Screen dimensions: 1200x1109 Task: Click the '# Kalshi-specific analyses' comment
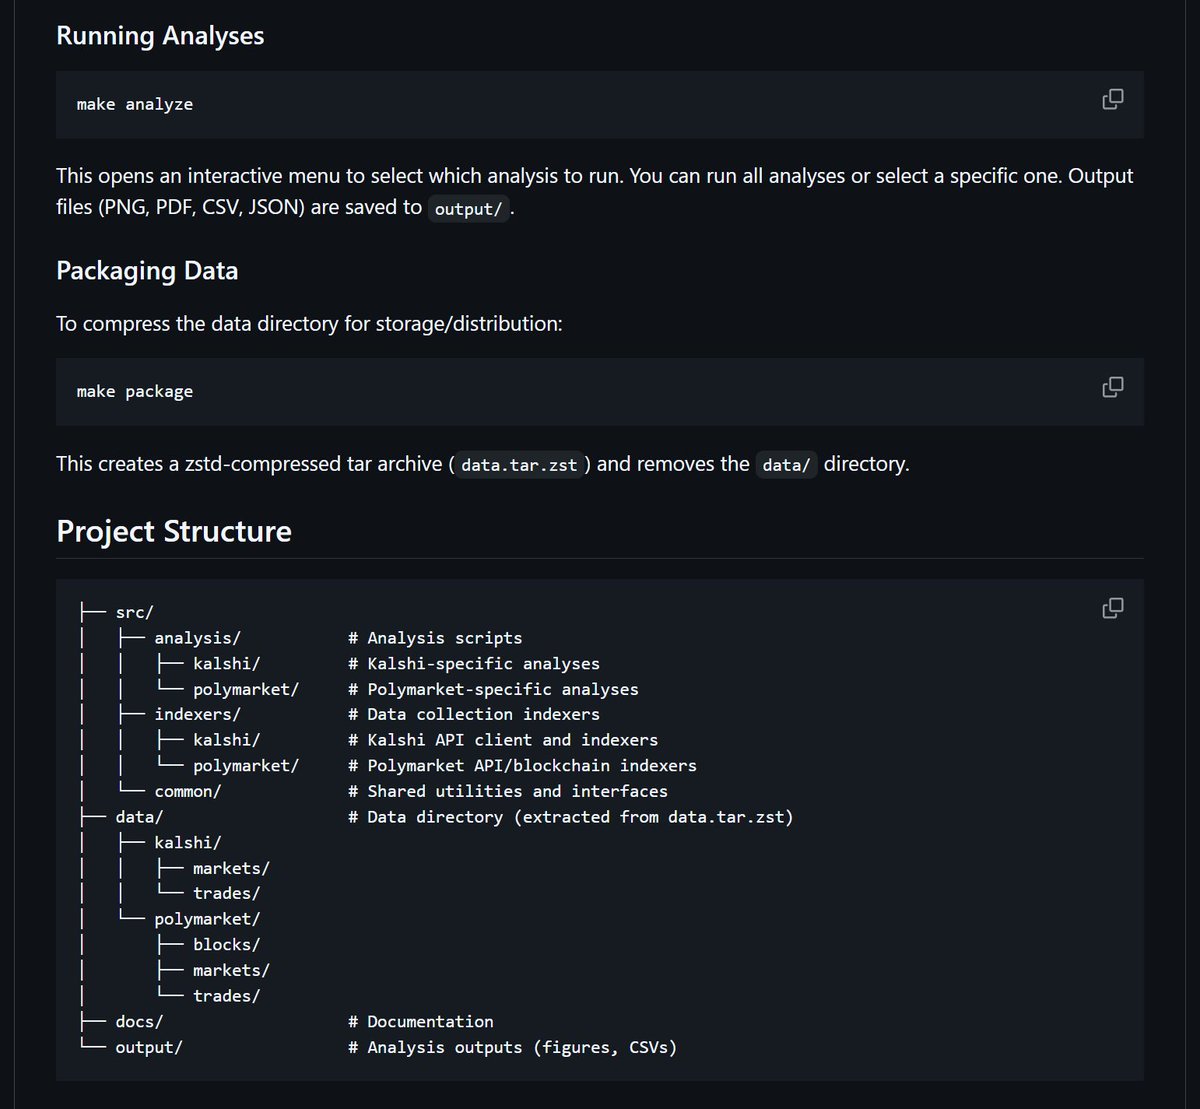[474, 664]
